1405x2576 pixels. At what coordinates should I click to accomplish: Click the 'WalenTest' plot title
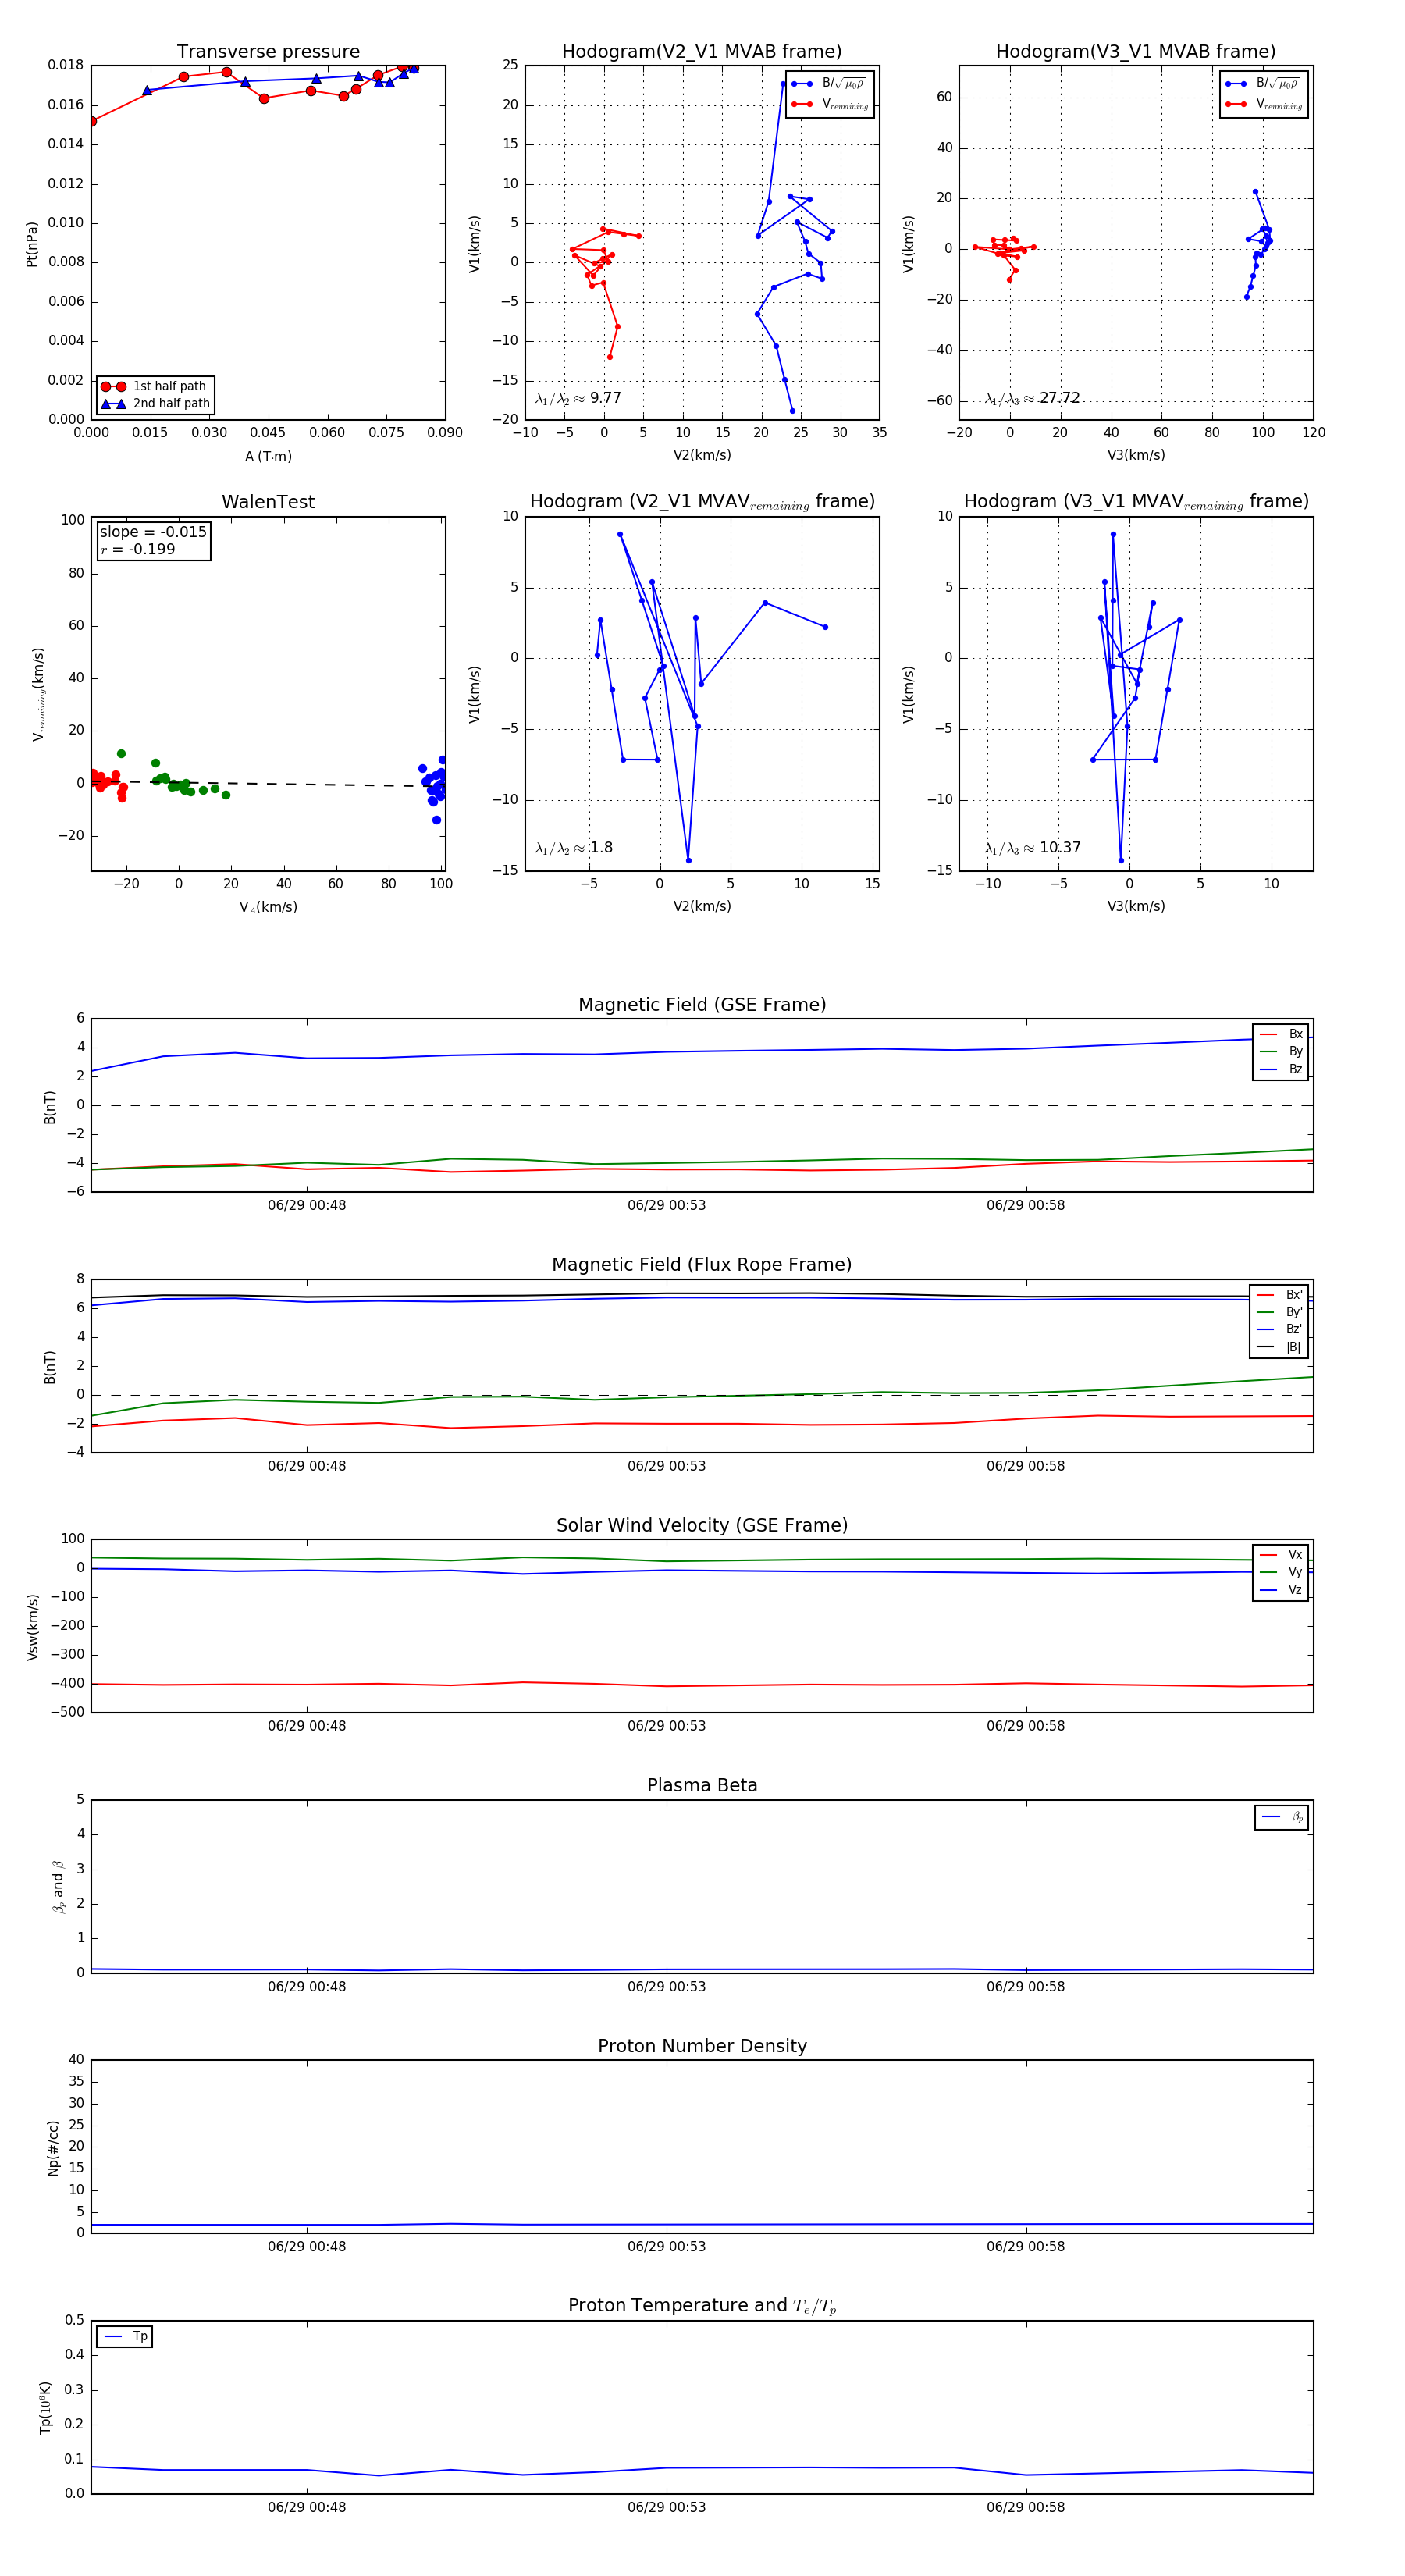point(268,502)
